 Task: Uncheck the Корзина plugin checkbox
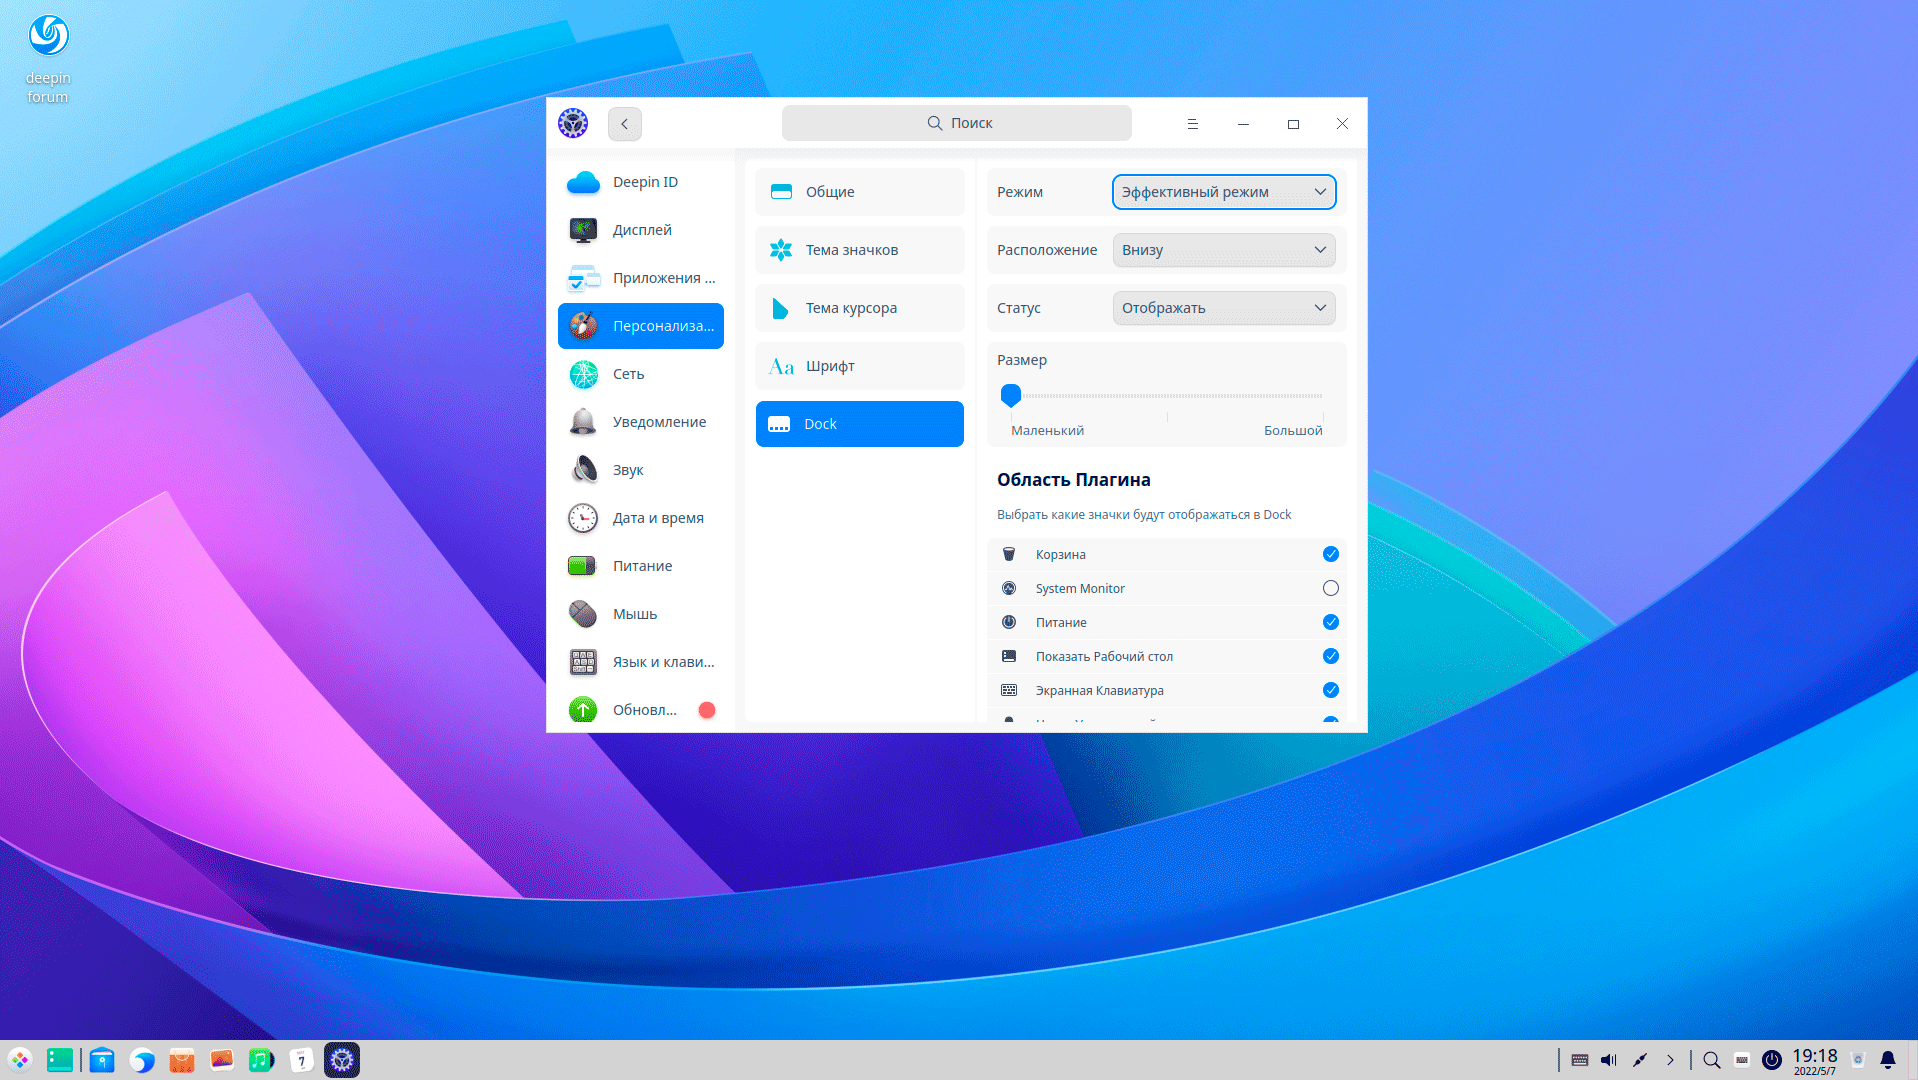point(1330,554)
